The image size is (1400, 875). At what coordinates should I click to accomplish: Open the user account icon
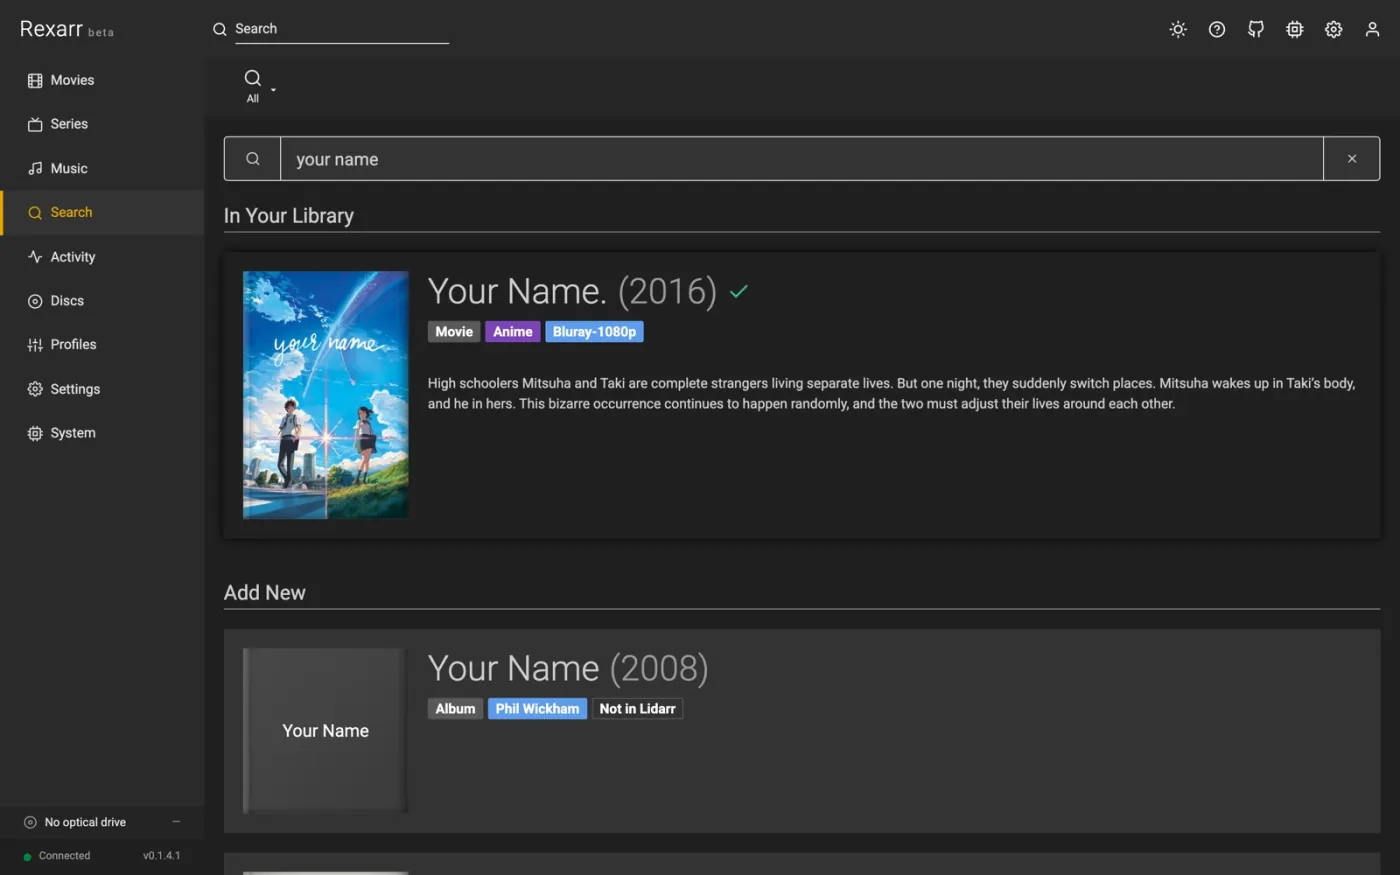pos(1373,29)
